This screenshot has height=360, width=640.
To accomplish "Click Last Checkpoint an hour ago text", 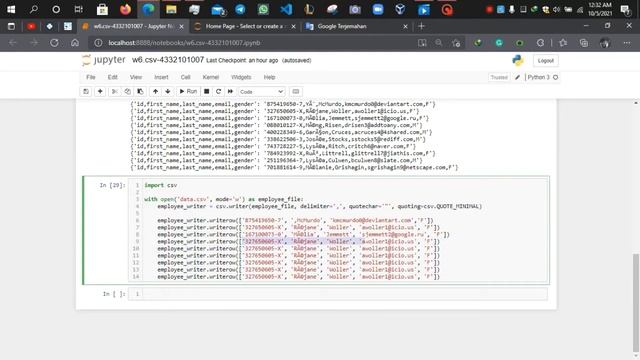I will (x=242, y=60).
